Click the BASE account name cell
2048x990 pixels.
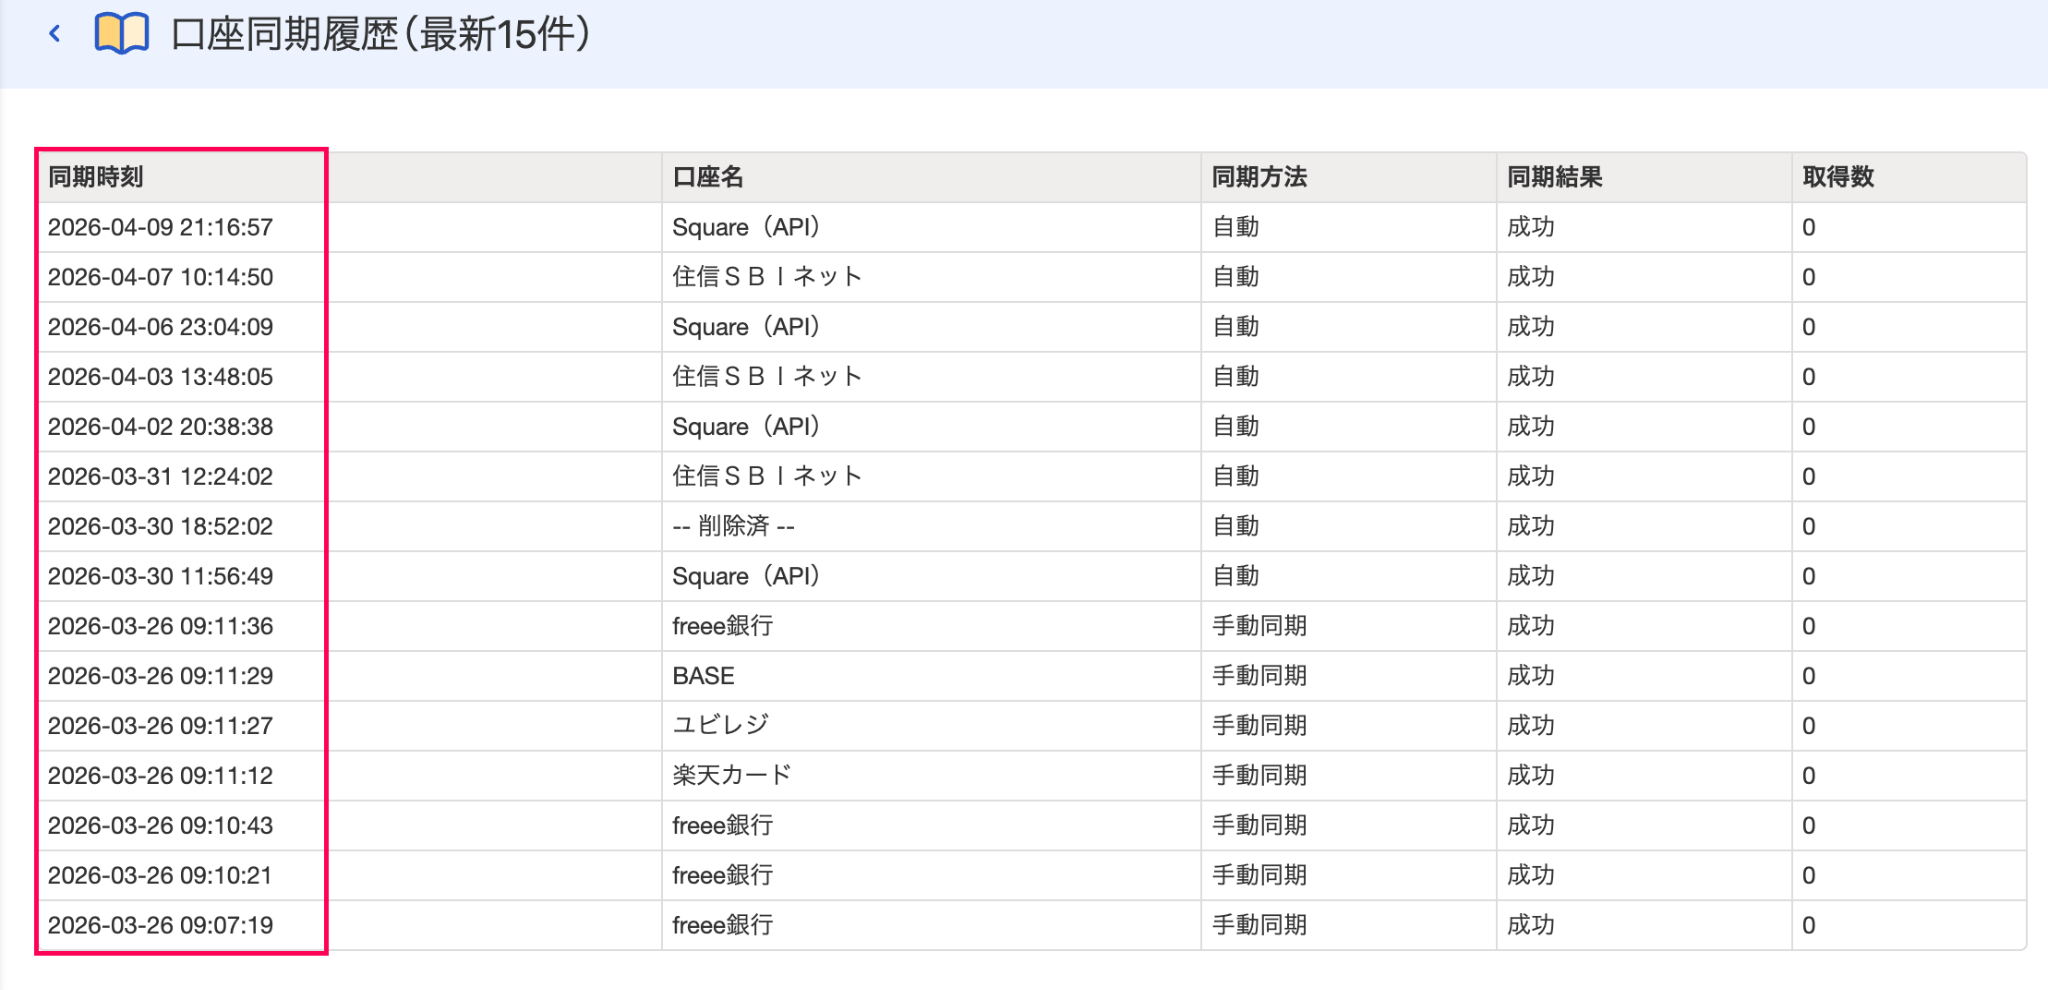[703, 676]
